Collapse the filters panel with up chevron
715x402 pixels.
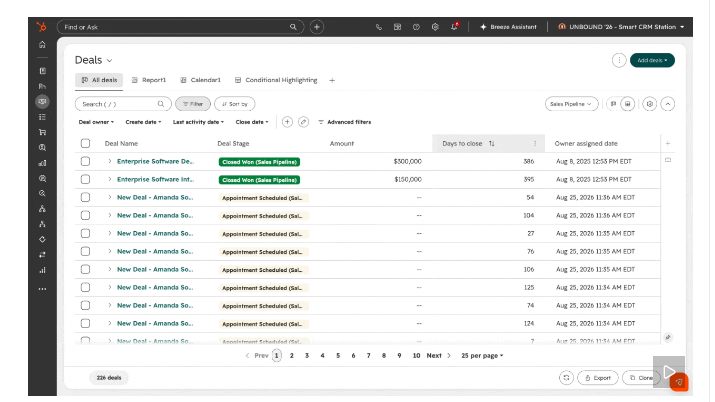point(668,104)
